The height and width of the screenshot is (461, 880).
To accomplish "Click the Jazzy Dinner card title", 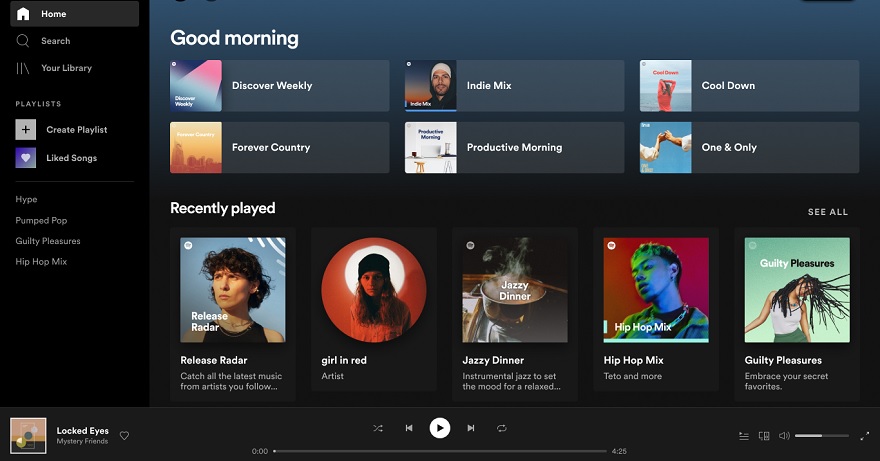I will pos(493,360).
